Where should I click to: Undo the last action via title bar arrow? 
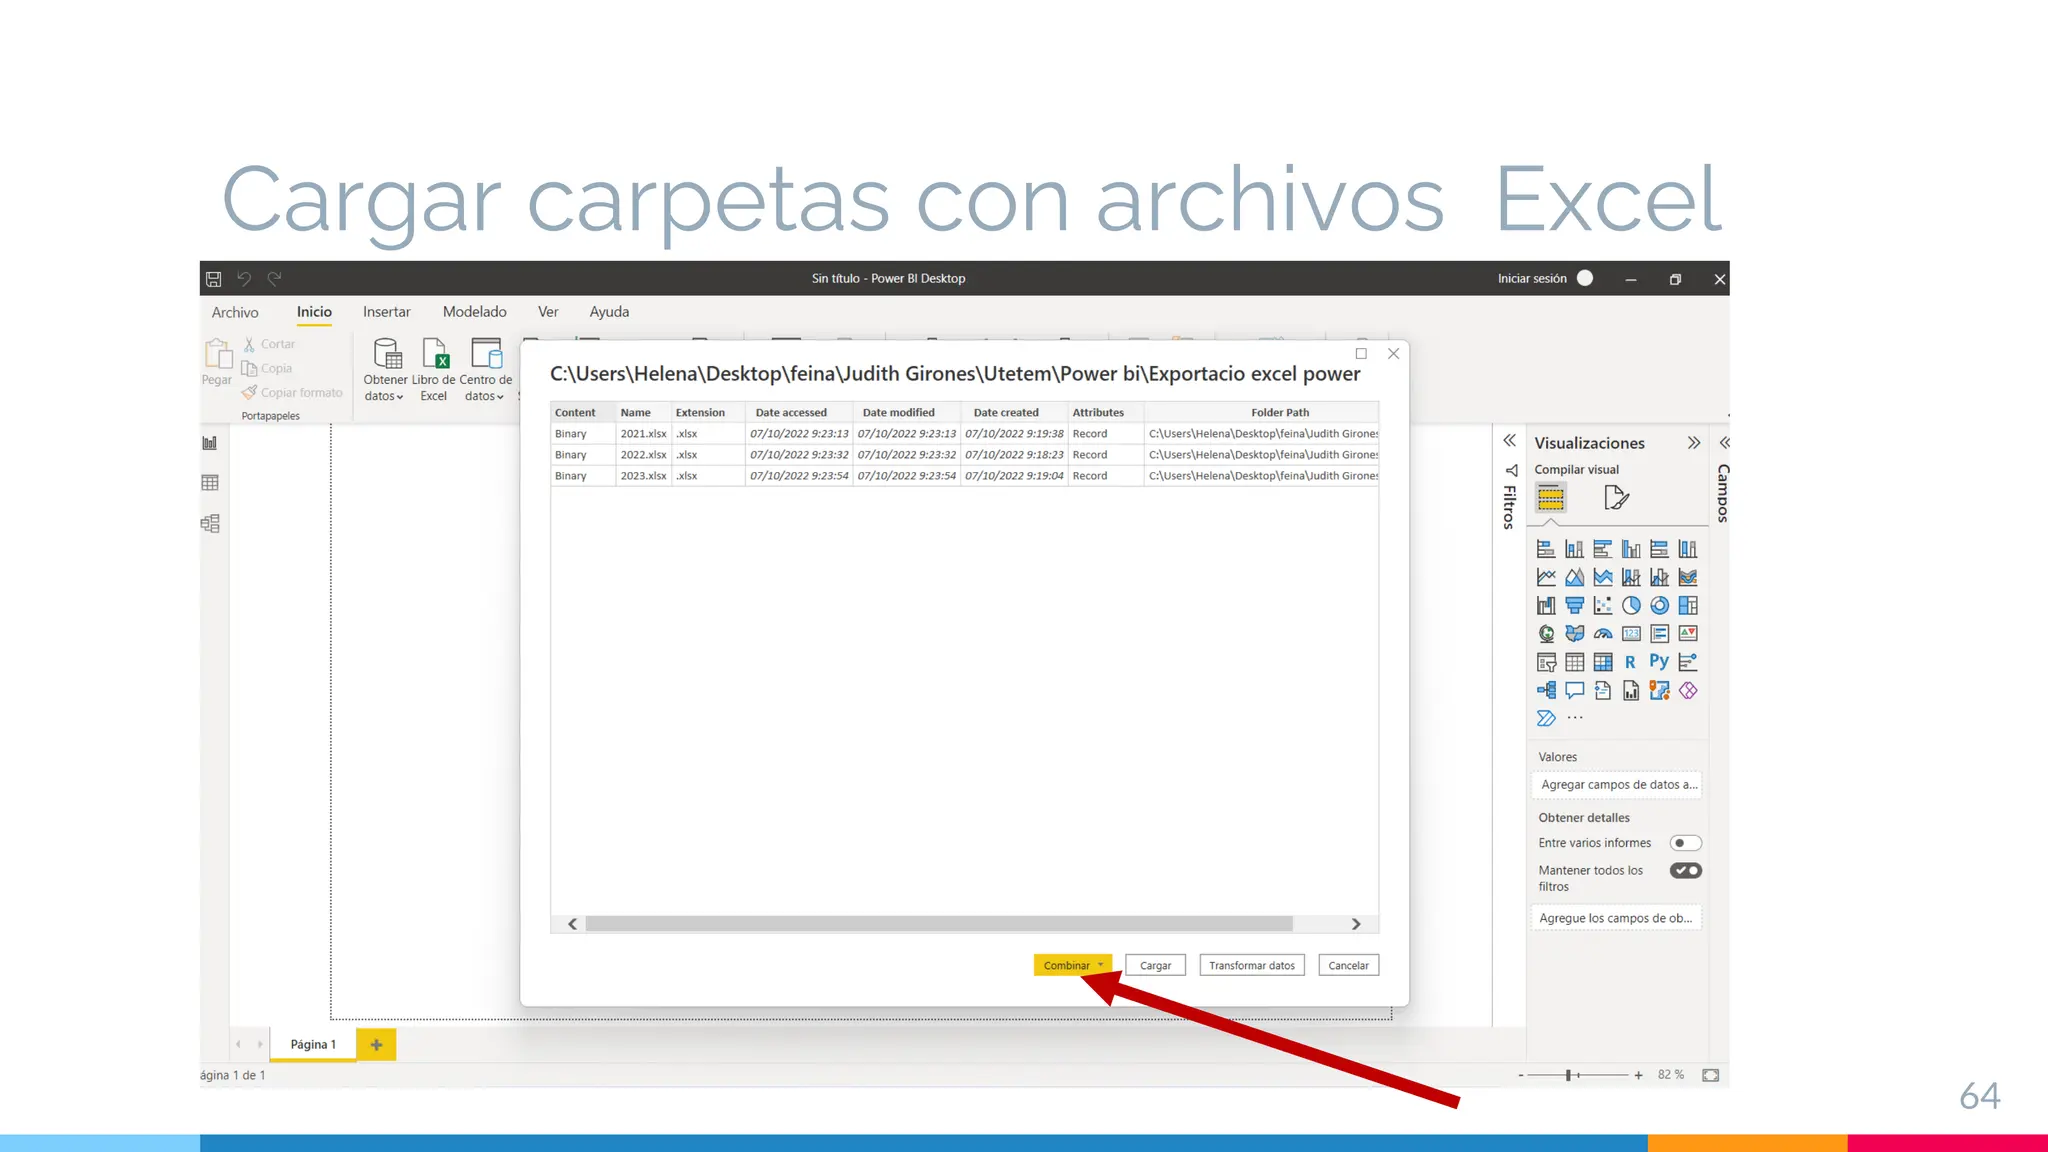tap(244, 279)
